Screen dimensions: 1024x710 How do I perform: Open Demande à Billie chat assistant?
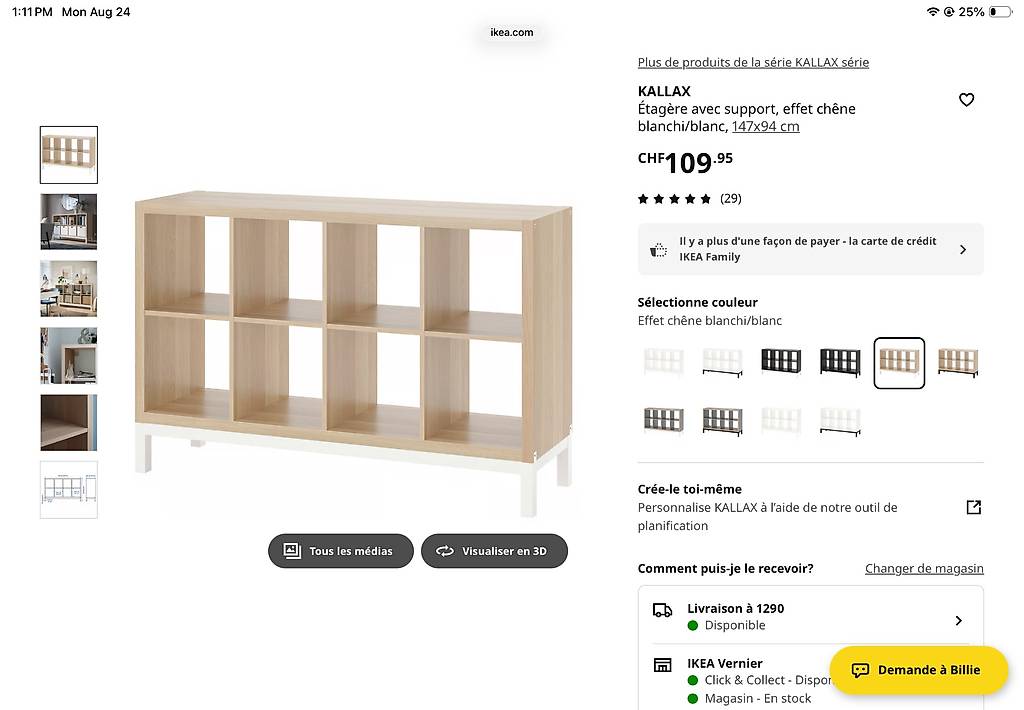(x=919, y=670)
